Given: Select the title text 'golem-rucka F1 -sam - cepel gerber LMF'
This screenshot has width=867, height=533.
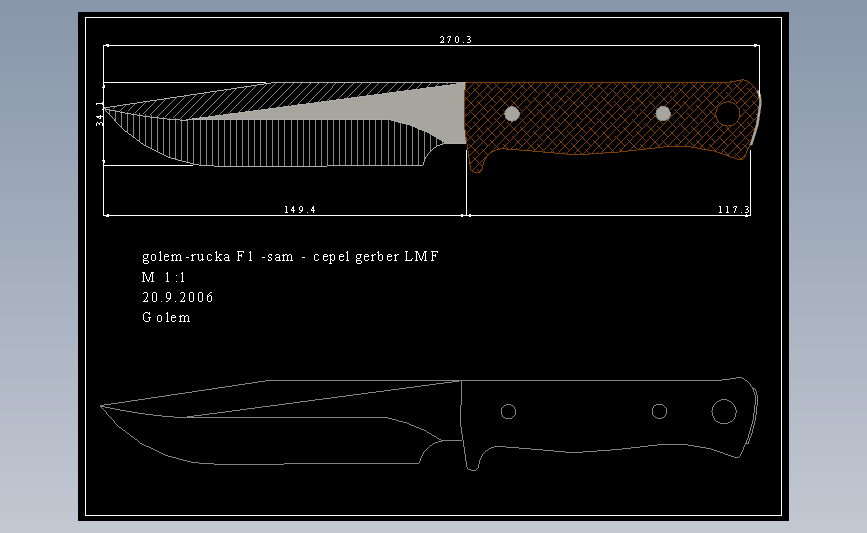Looking at the screenshot, I should pyautogui.click(x=290, y=257).
